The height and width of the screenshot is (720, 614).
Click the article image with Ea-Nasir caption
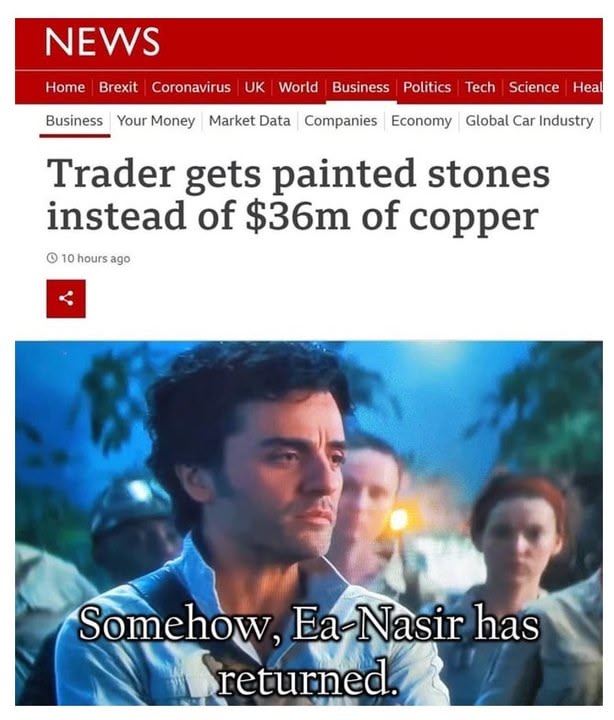[309, 523]
